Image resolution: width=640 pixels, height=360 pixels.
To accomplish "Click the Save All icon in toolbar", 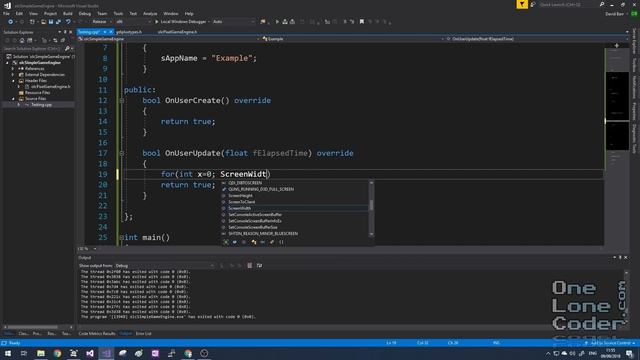I will pyautogui.click(x=58, y=22).
